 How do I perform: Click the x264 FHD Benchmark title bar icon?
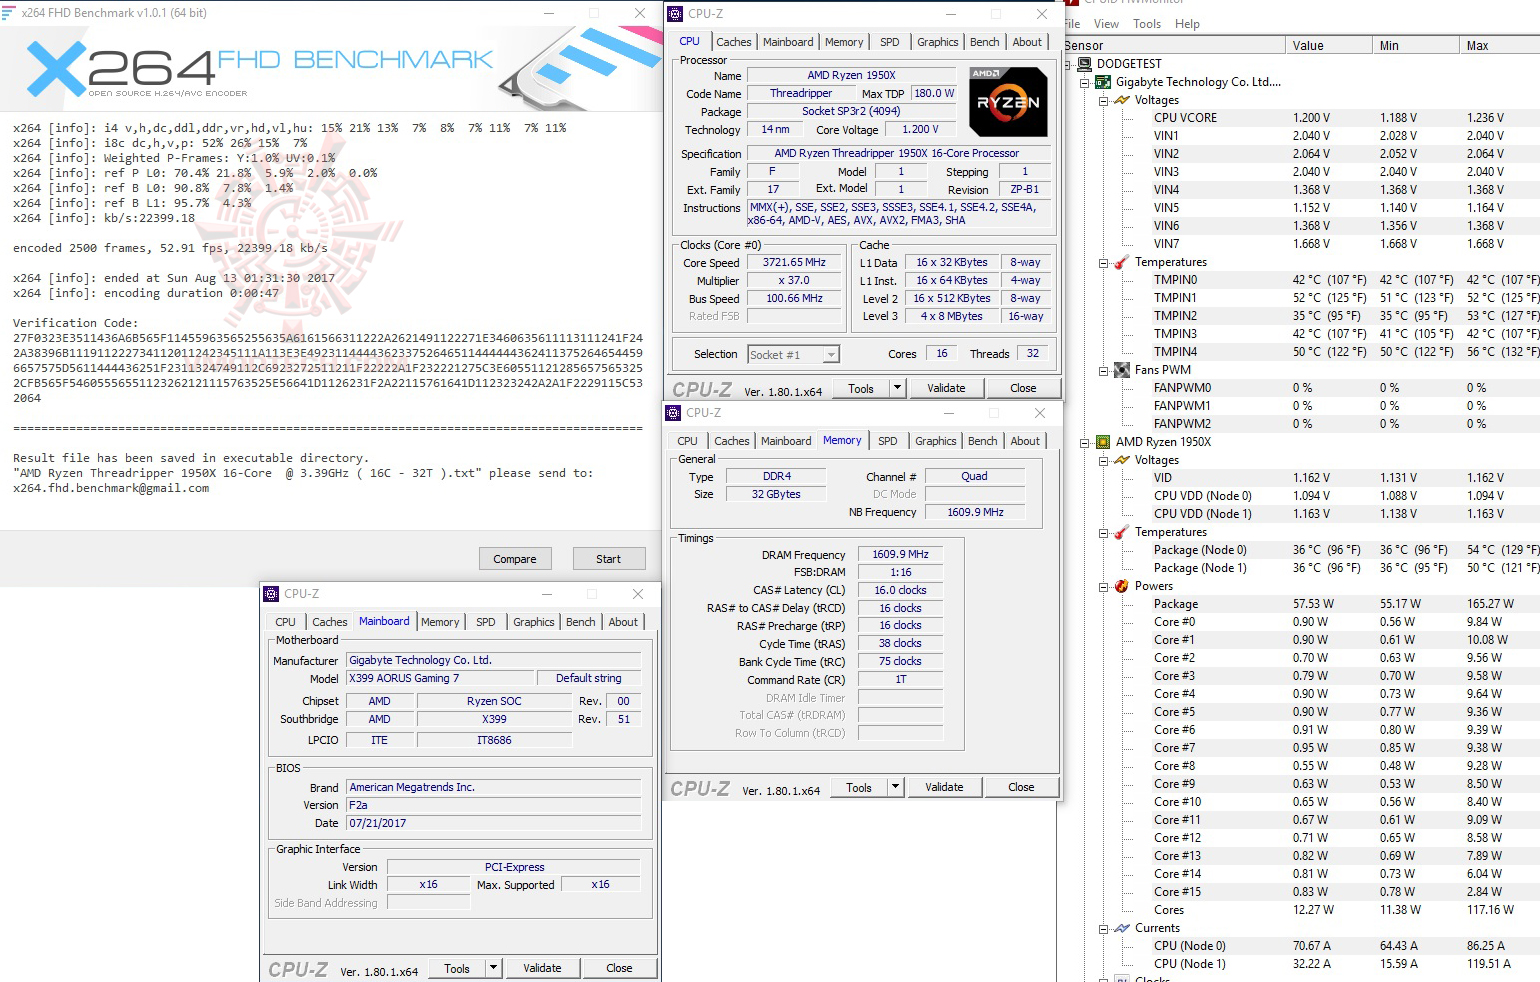[x=11, y=12]
